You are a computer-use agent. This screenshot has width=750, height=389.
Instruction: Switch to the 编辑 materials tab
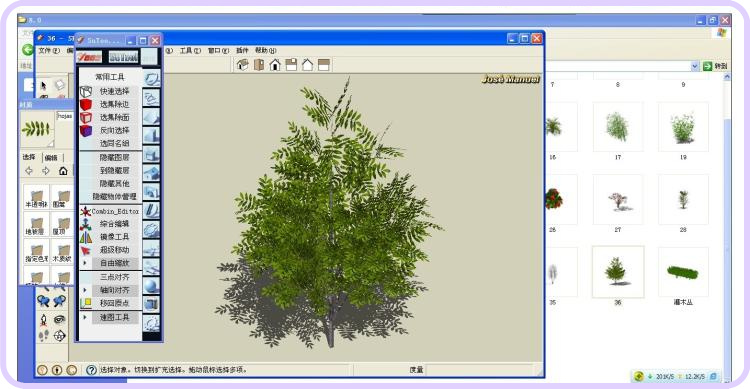coord(51,157)
